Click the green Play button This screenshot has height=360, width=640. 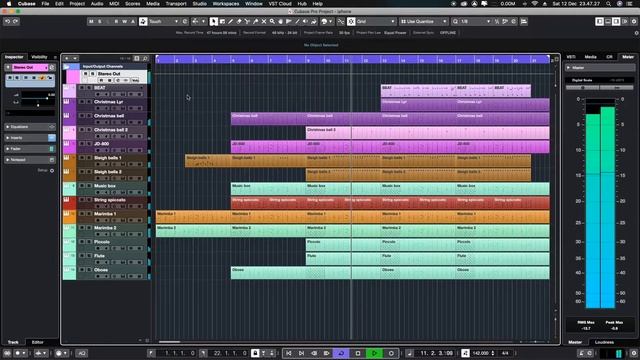374,353
